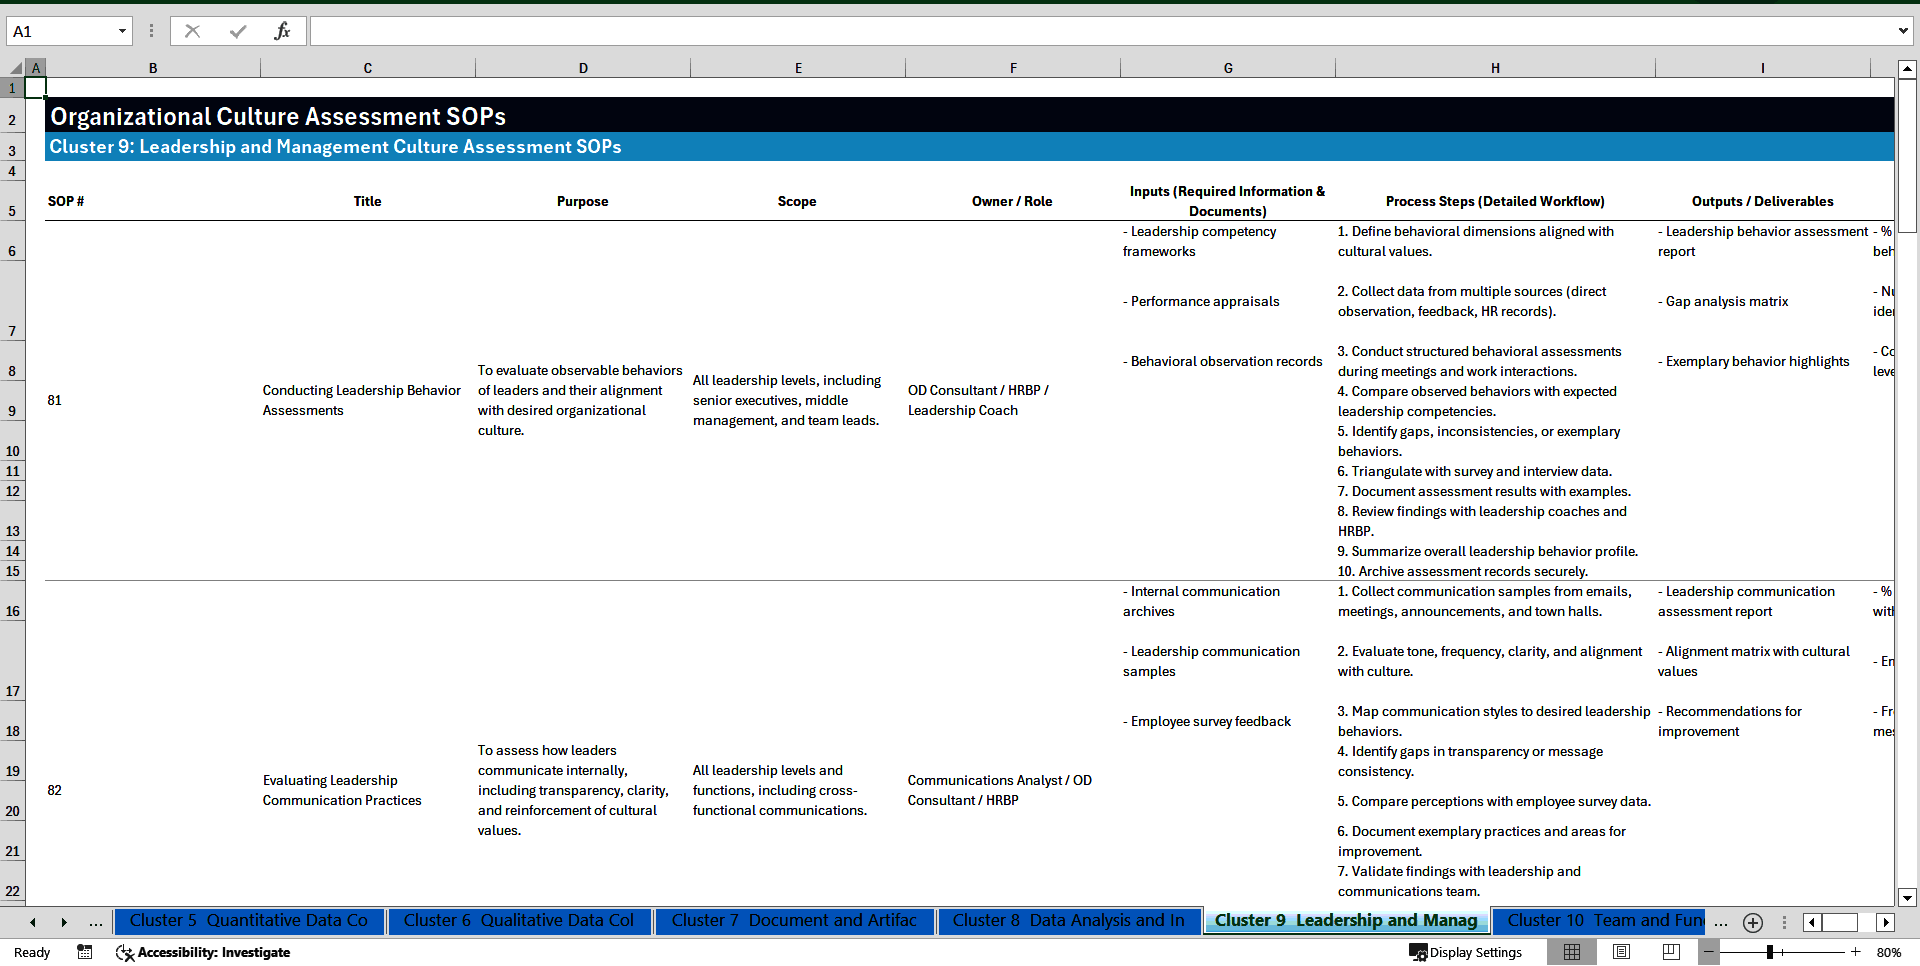Expand the formula bar with its chevron
Image resolution: width=1920 pixels, height=966 pixels.
1905,30
